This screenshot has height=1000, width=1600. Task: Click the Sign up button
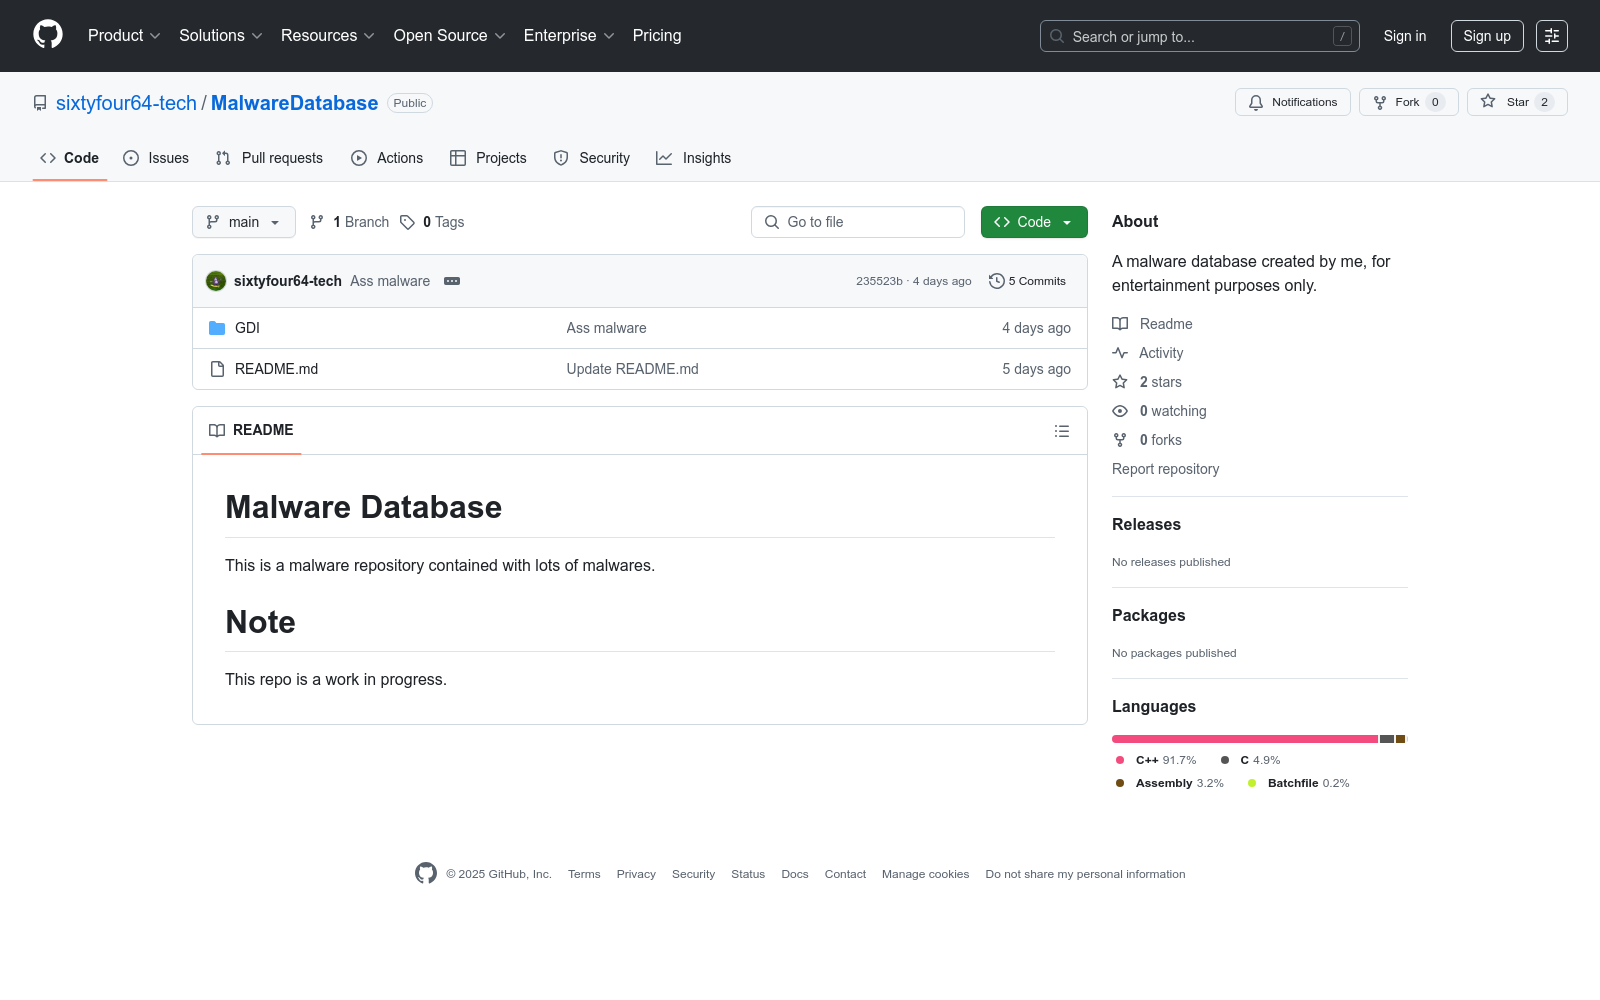[x=1487, y=36]
